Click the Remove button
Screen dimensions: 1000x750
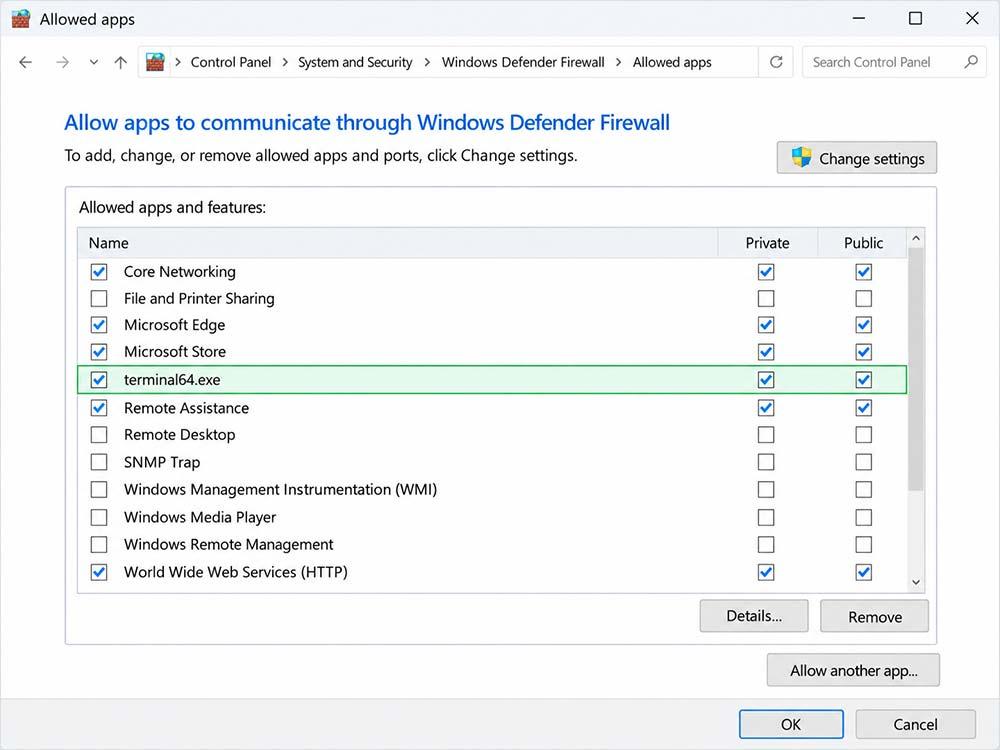click(874, 616)
